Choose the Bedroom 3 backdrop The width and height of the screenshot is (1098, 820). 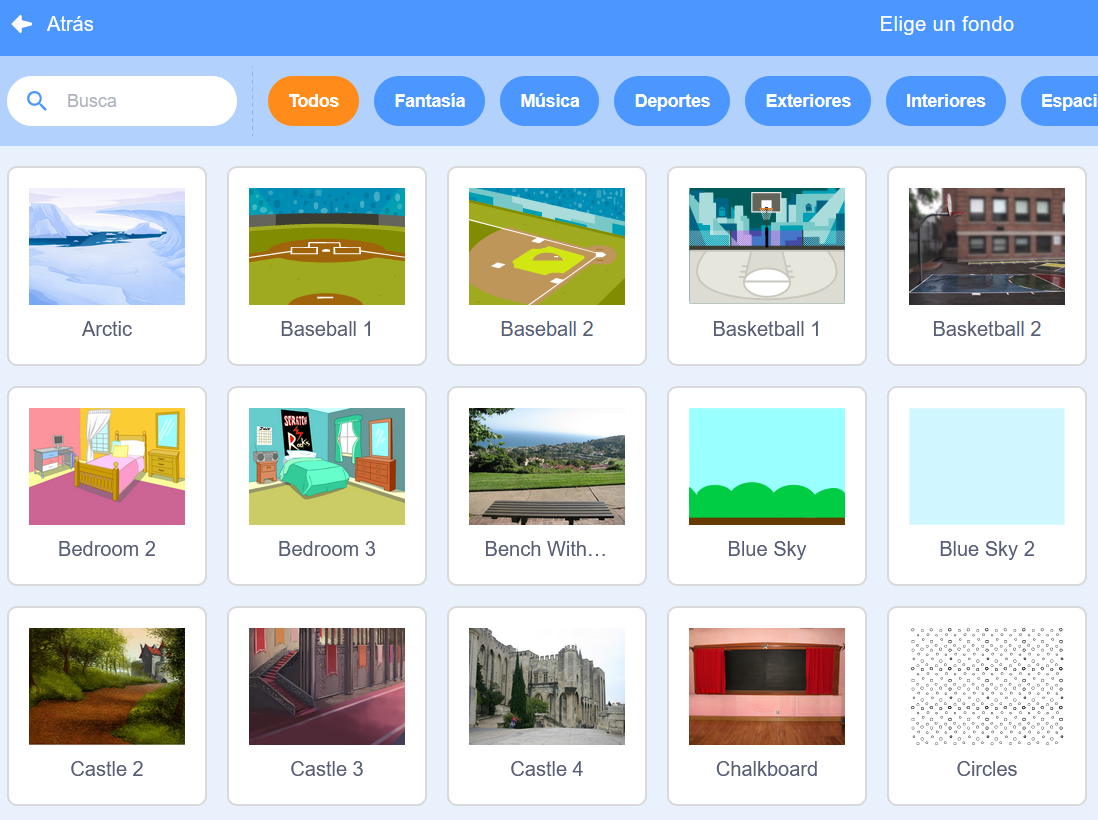pos(327,467)
